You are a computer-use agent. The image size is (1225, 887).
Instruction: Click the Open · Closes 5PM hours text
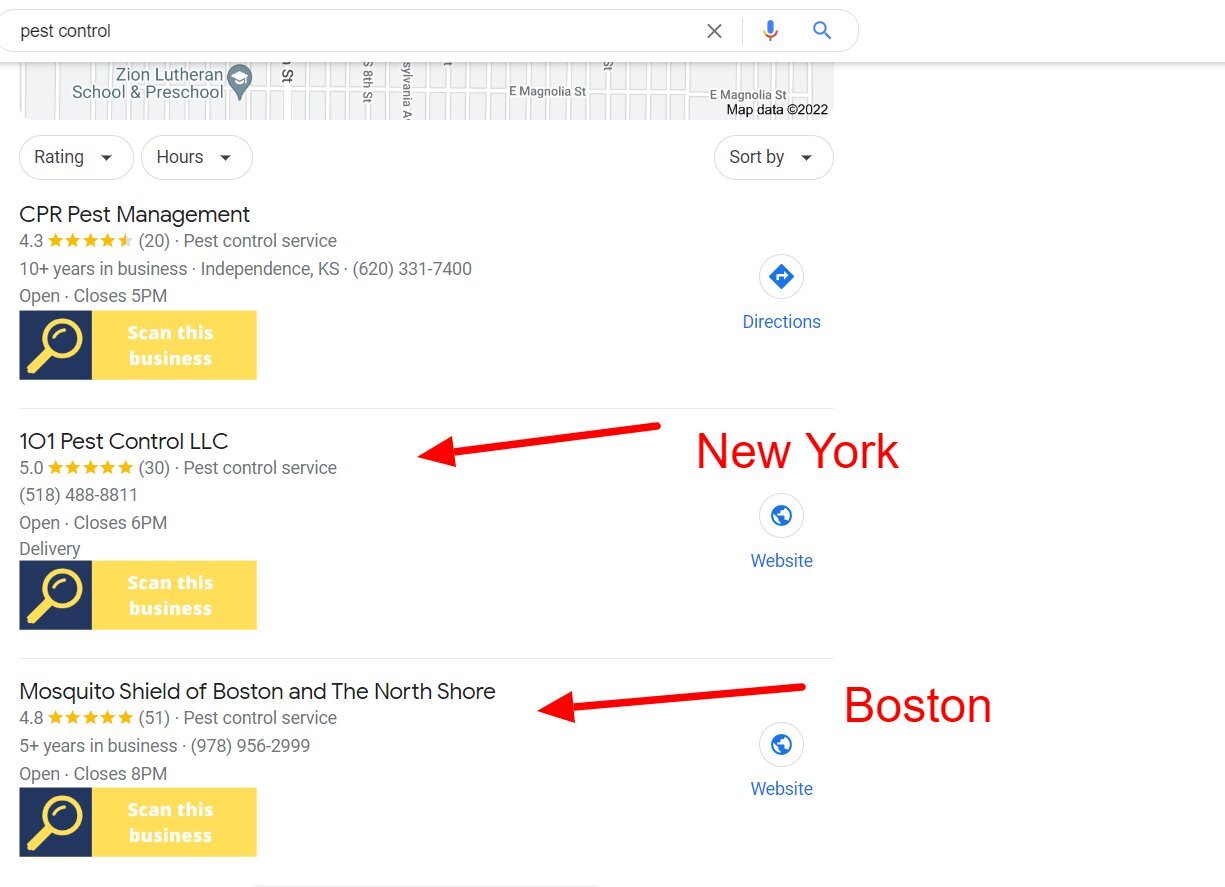pos(93,296)
